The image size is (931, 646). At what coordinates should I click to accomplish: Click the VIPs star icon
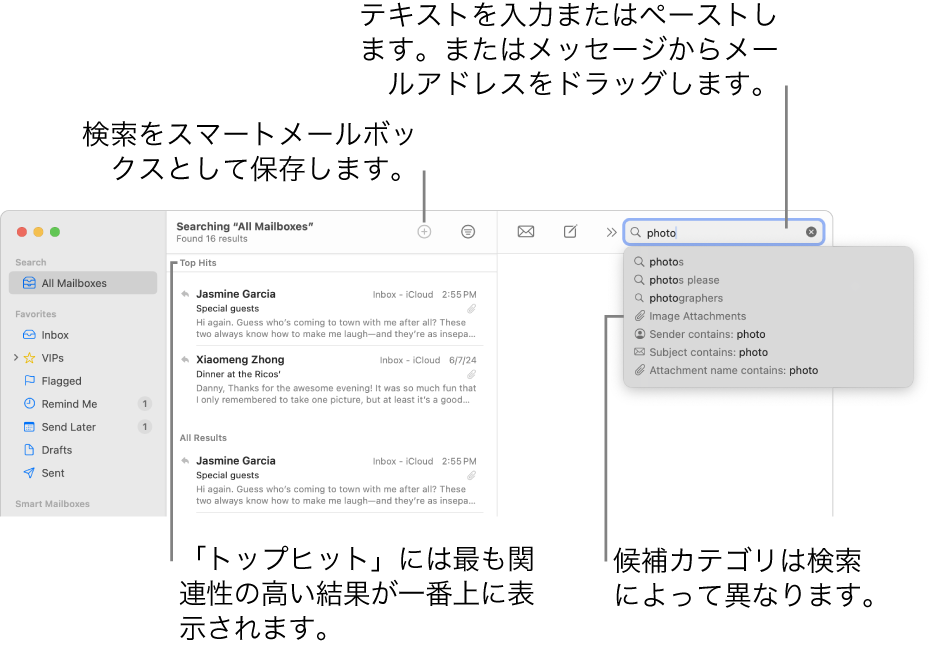[x=29, y=358]
